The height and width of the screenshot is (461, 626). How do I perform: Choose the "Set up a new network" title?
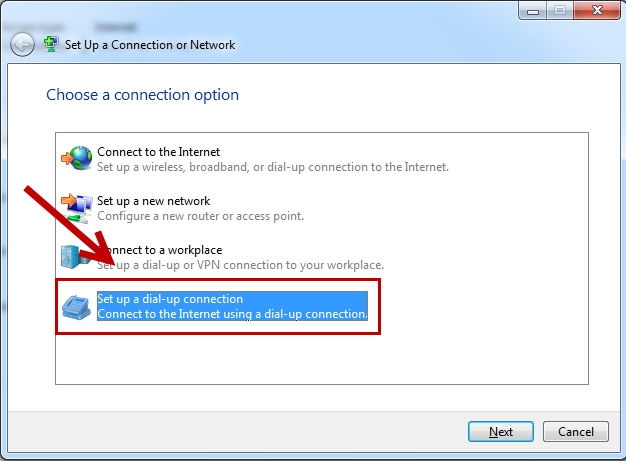pos(153,201)
